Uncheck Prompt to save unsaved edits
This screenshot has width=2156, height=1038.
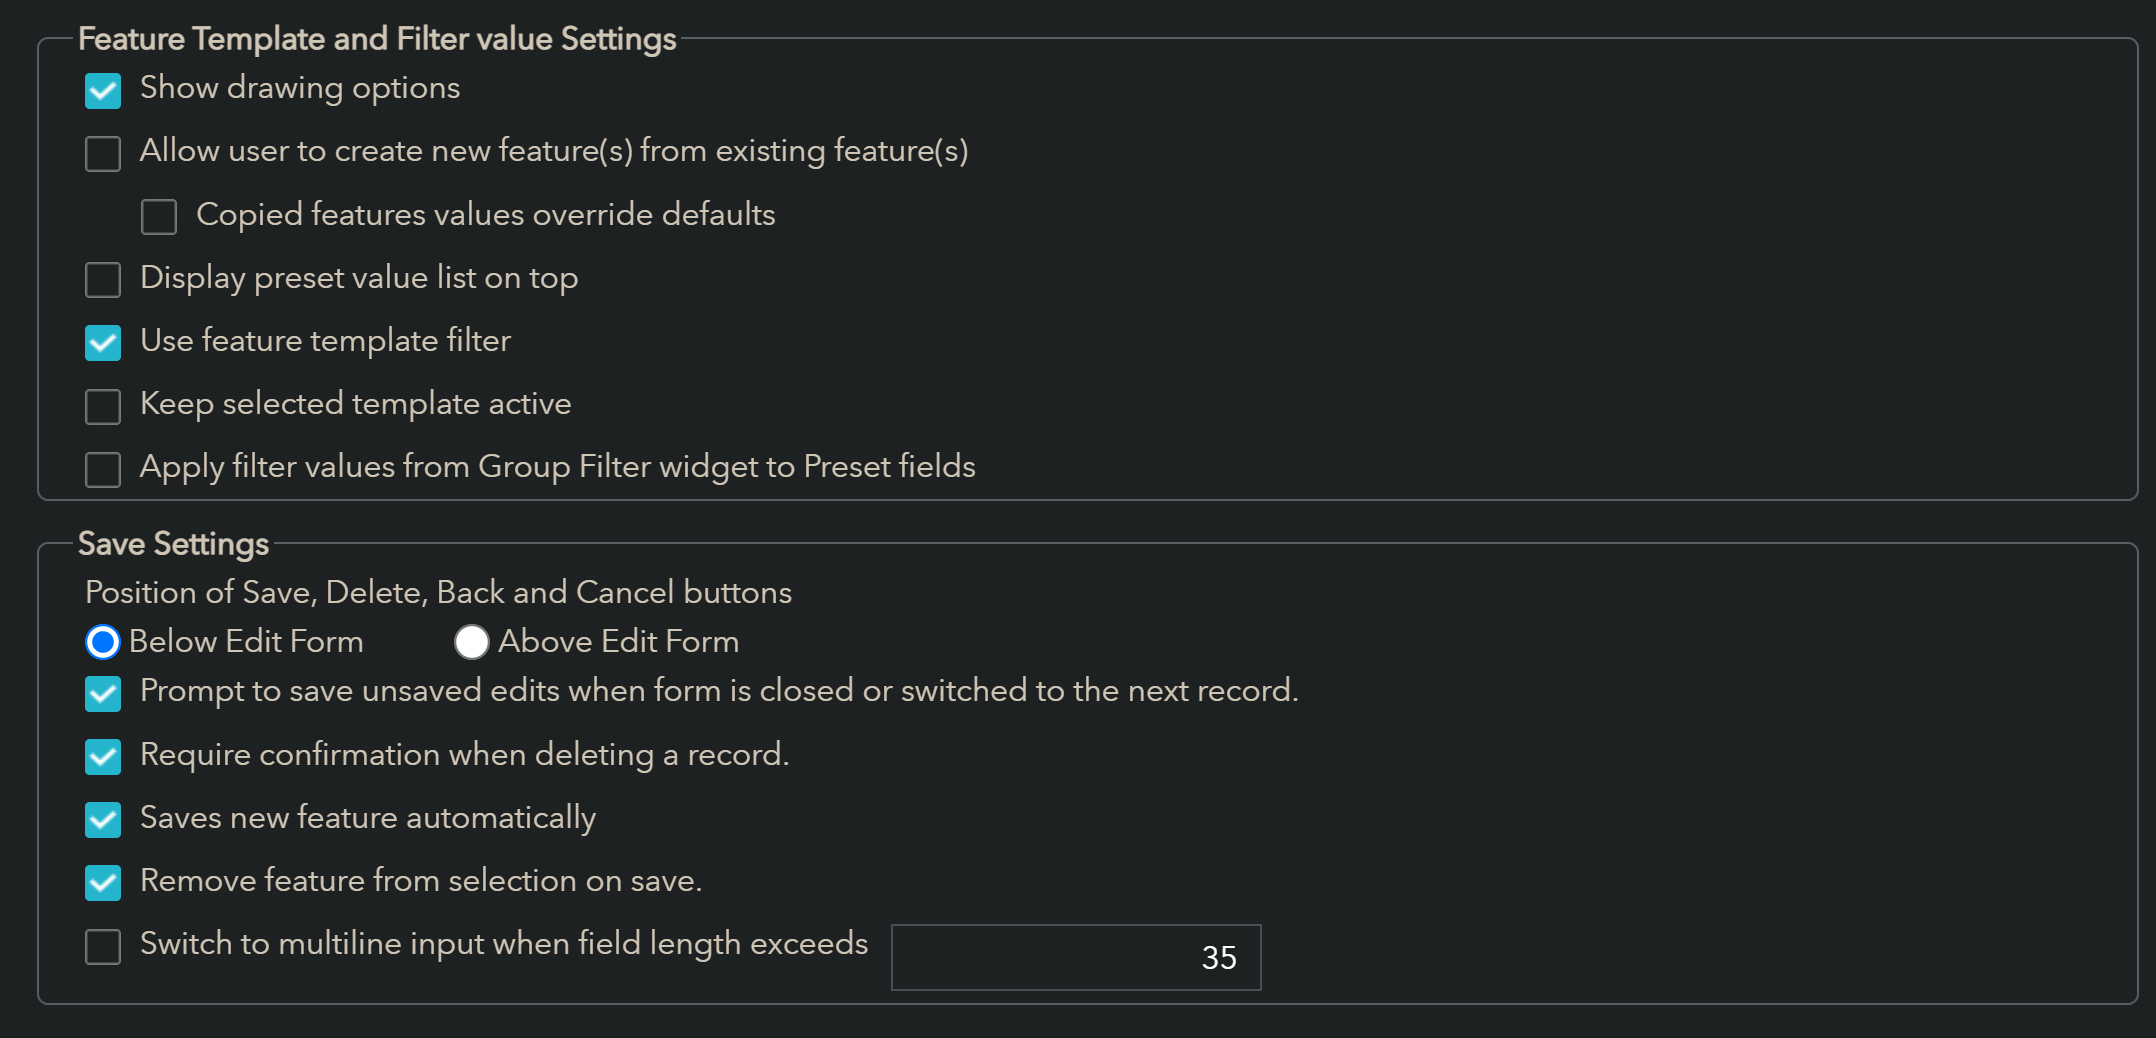[x=103, y=694]
